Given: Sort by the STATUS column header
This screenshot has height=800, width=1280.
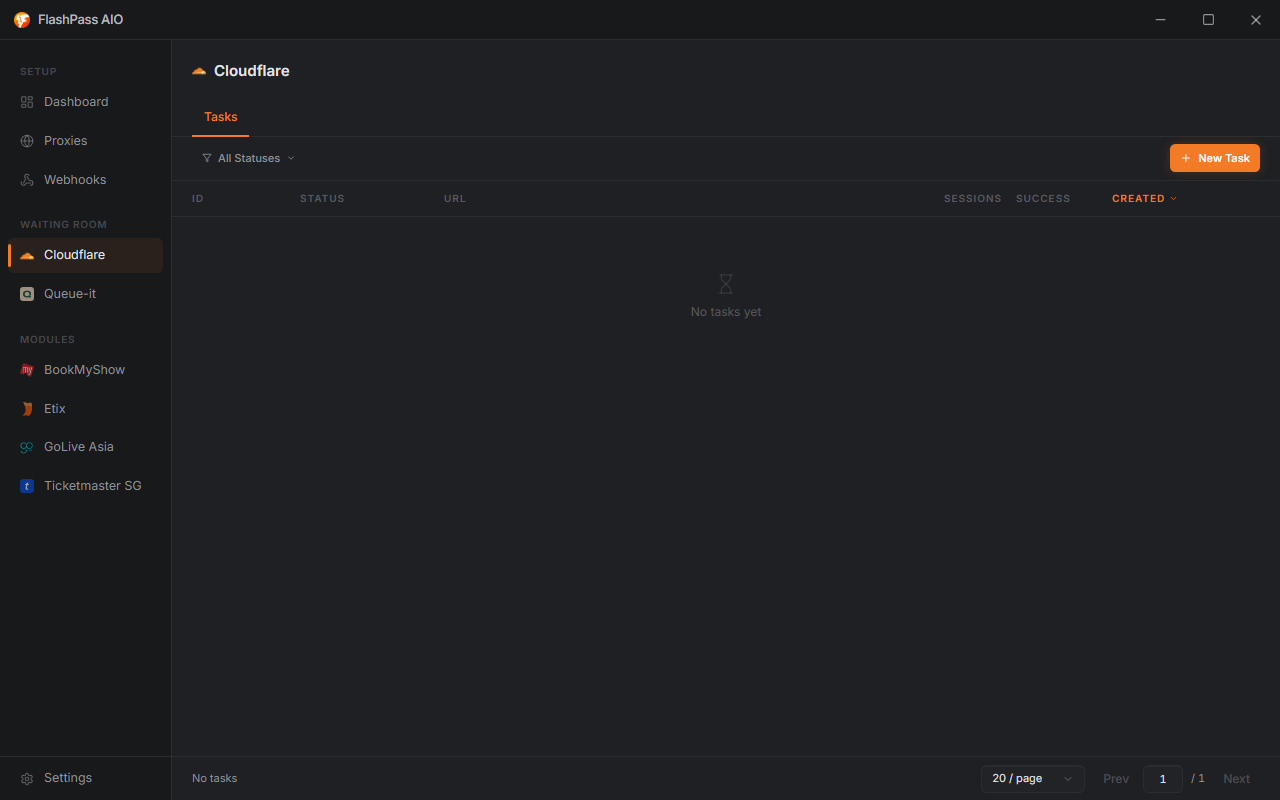Looking at the screenshot, I should tap(322, 199).
